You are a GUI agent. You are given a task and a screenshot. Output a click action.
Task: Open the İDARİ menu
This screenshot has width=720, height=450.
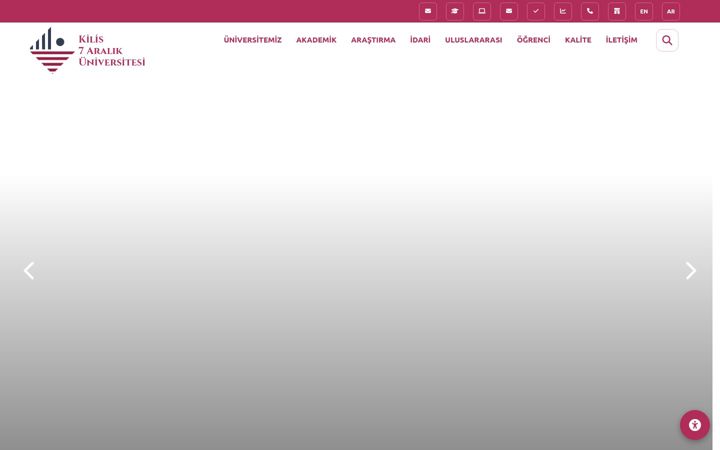(x=420, y=40)
